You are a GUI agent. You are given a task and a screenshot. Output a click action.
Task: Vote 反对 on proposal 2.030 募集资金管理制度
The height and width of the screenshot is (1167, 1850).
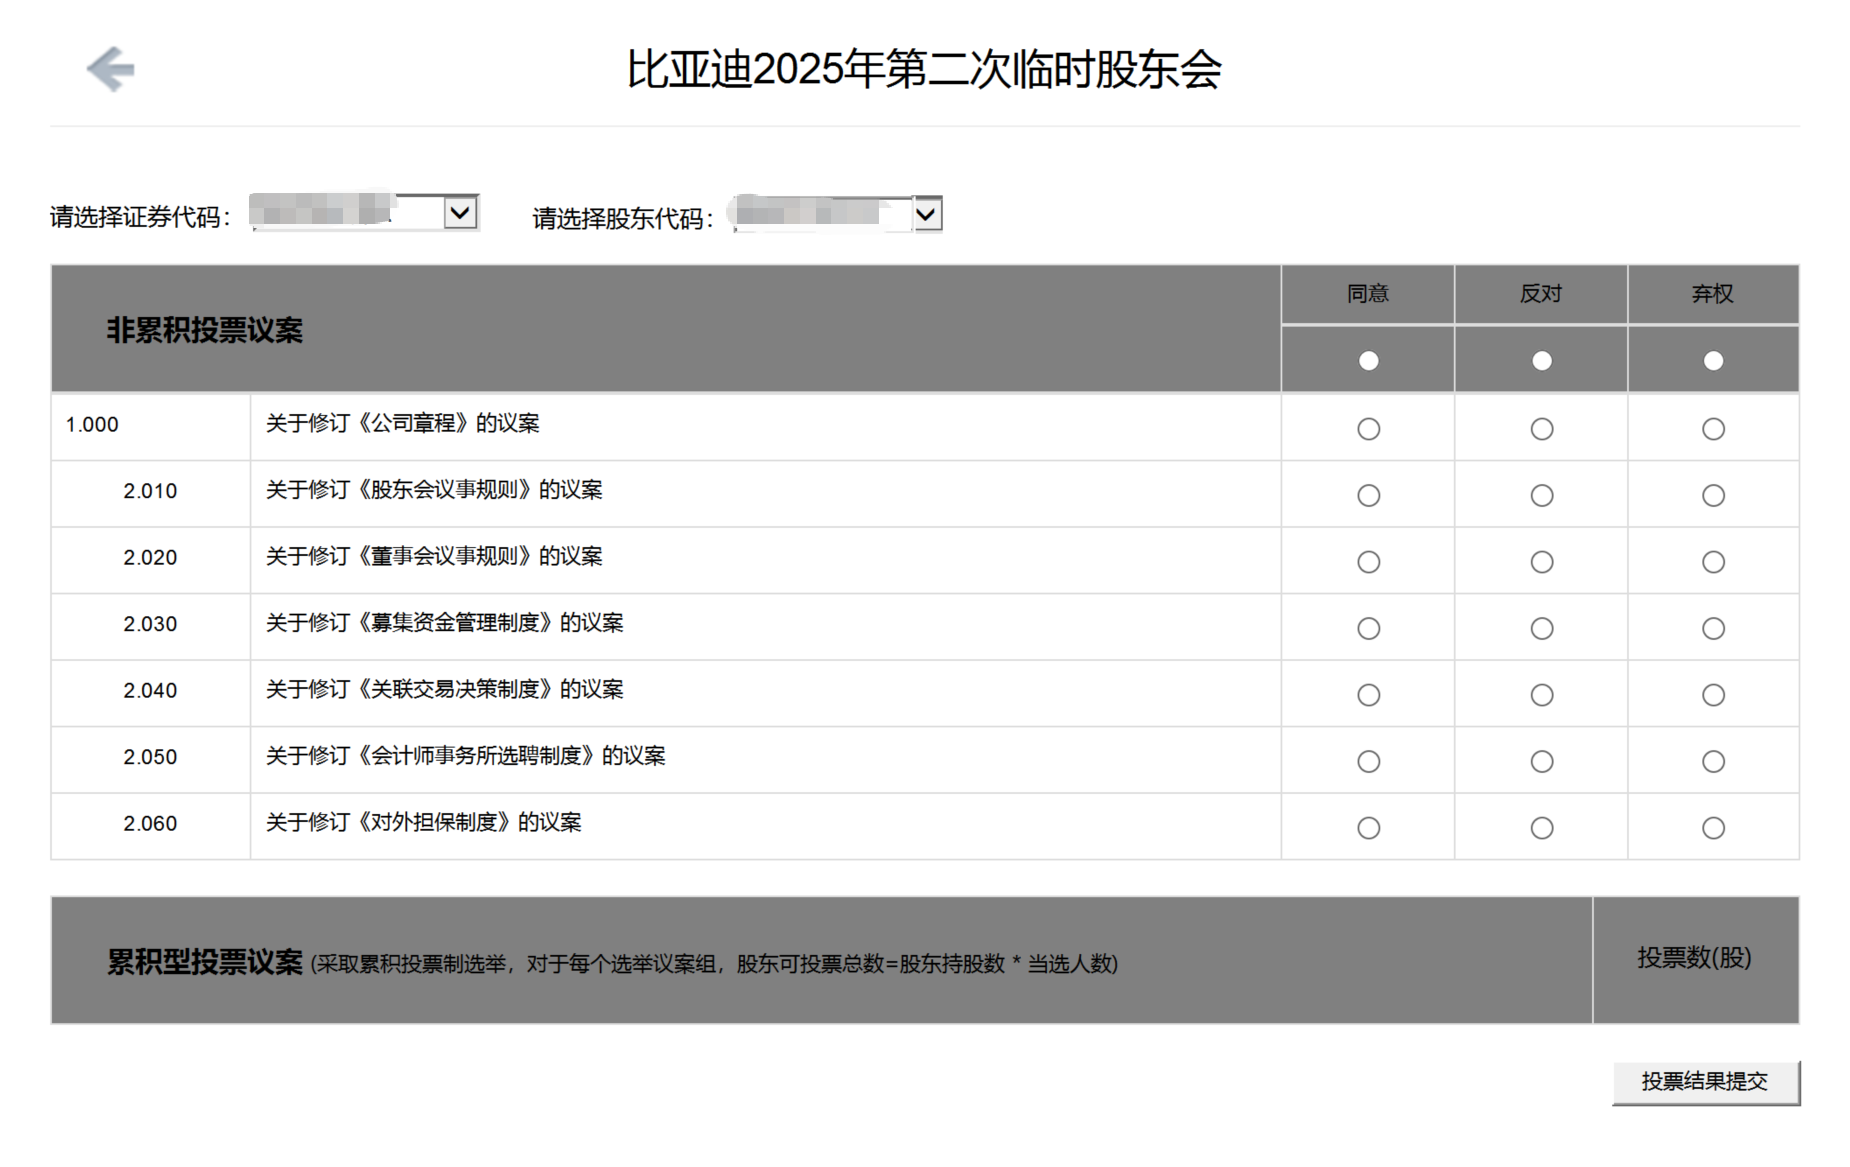click(x=1542, y=629)
